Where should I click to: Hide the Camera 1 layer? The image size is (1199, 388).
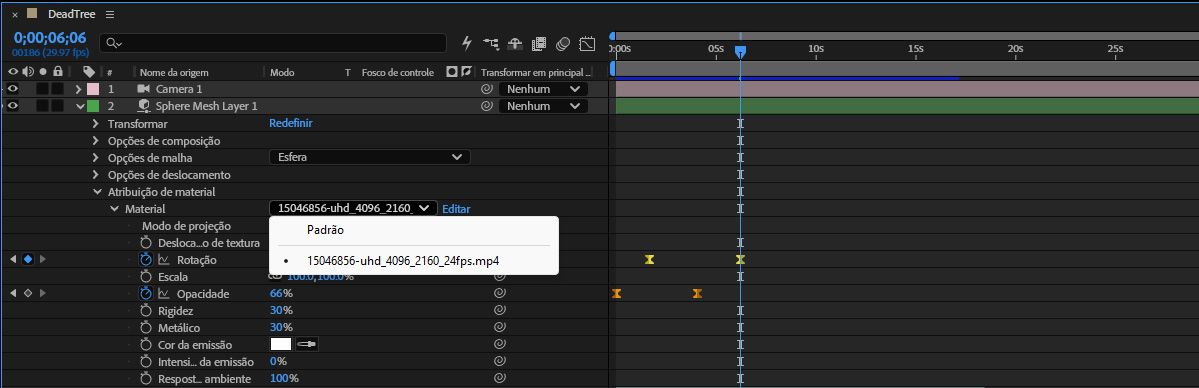coord(13,89)
